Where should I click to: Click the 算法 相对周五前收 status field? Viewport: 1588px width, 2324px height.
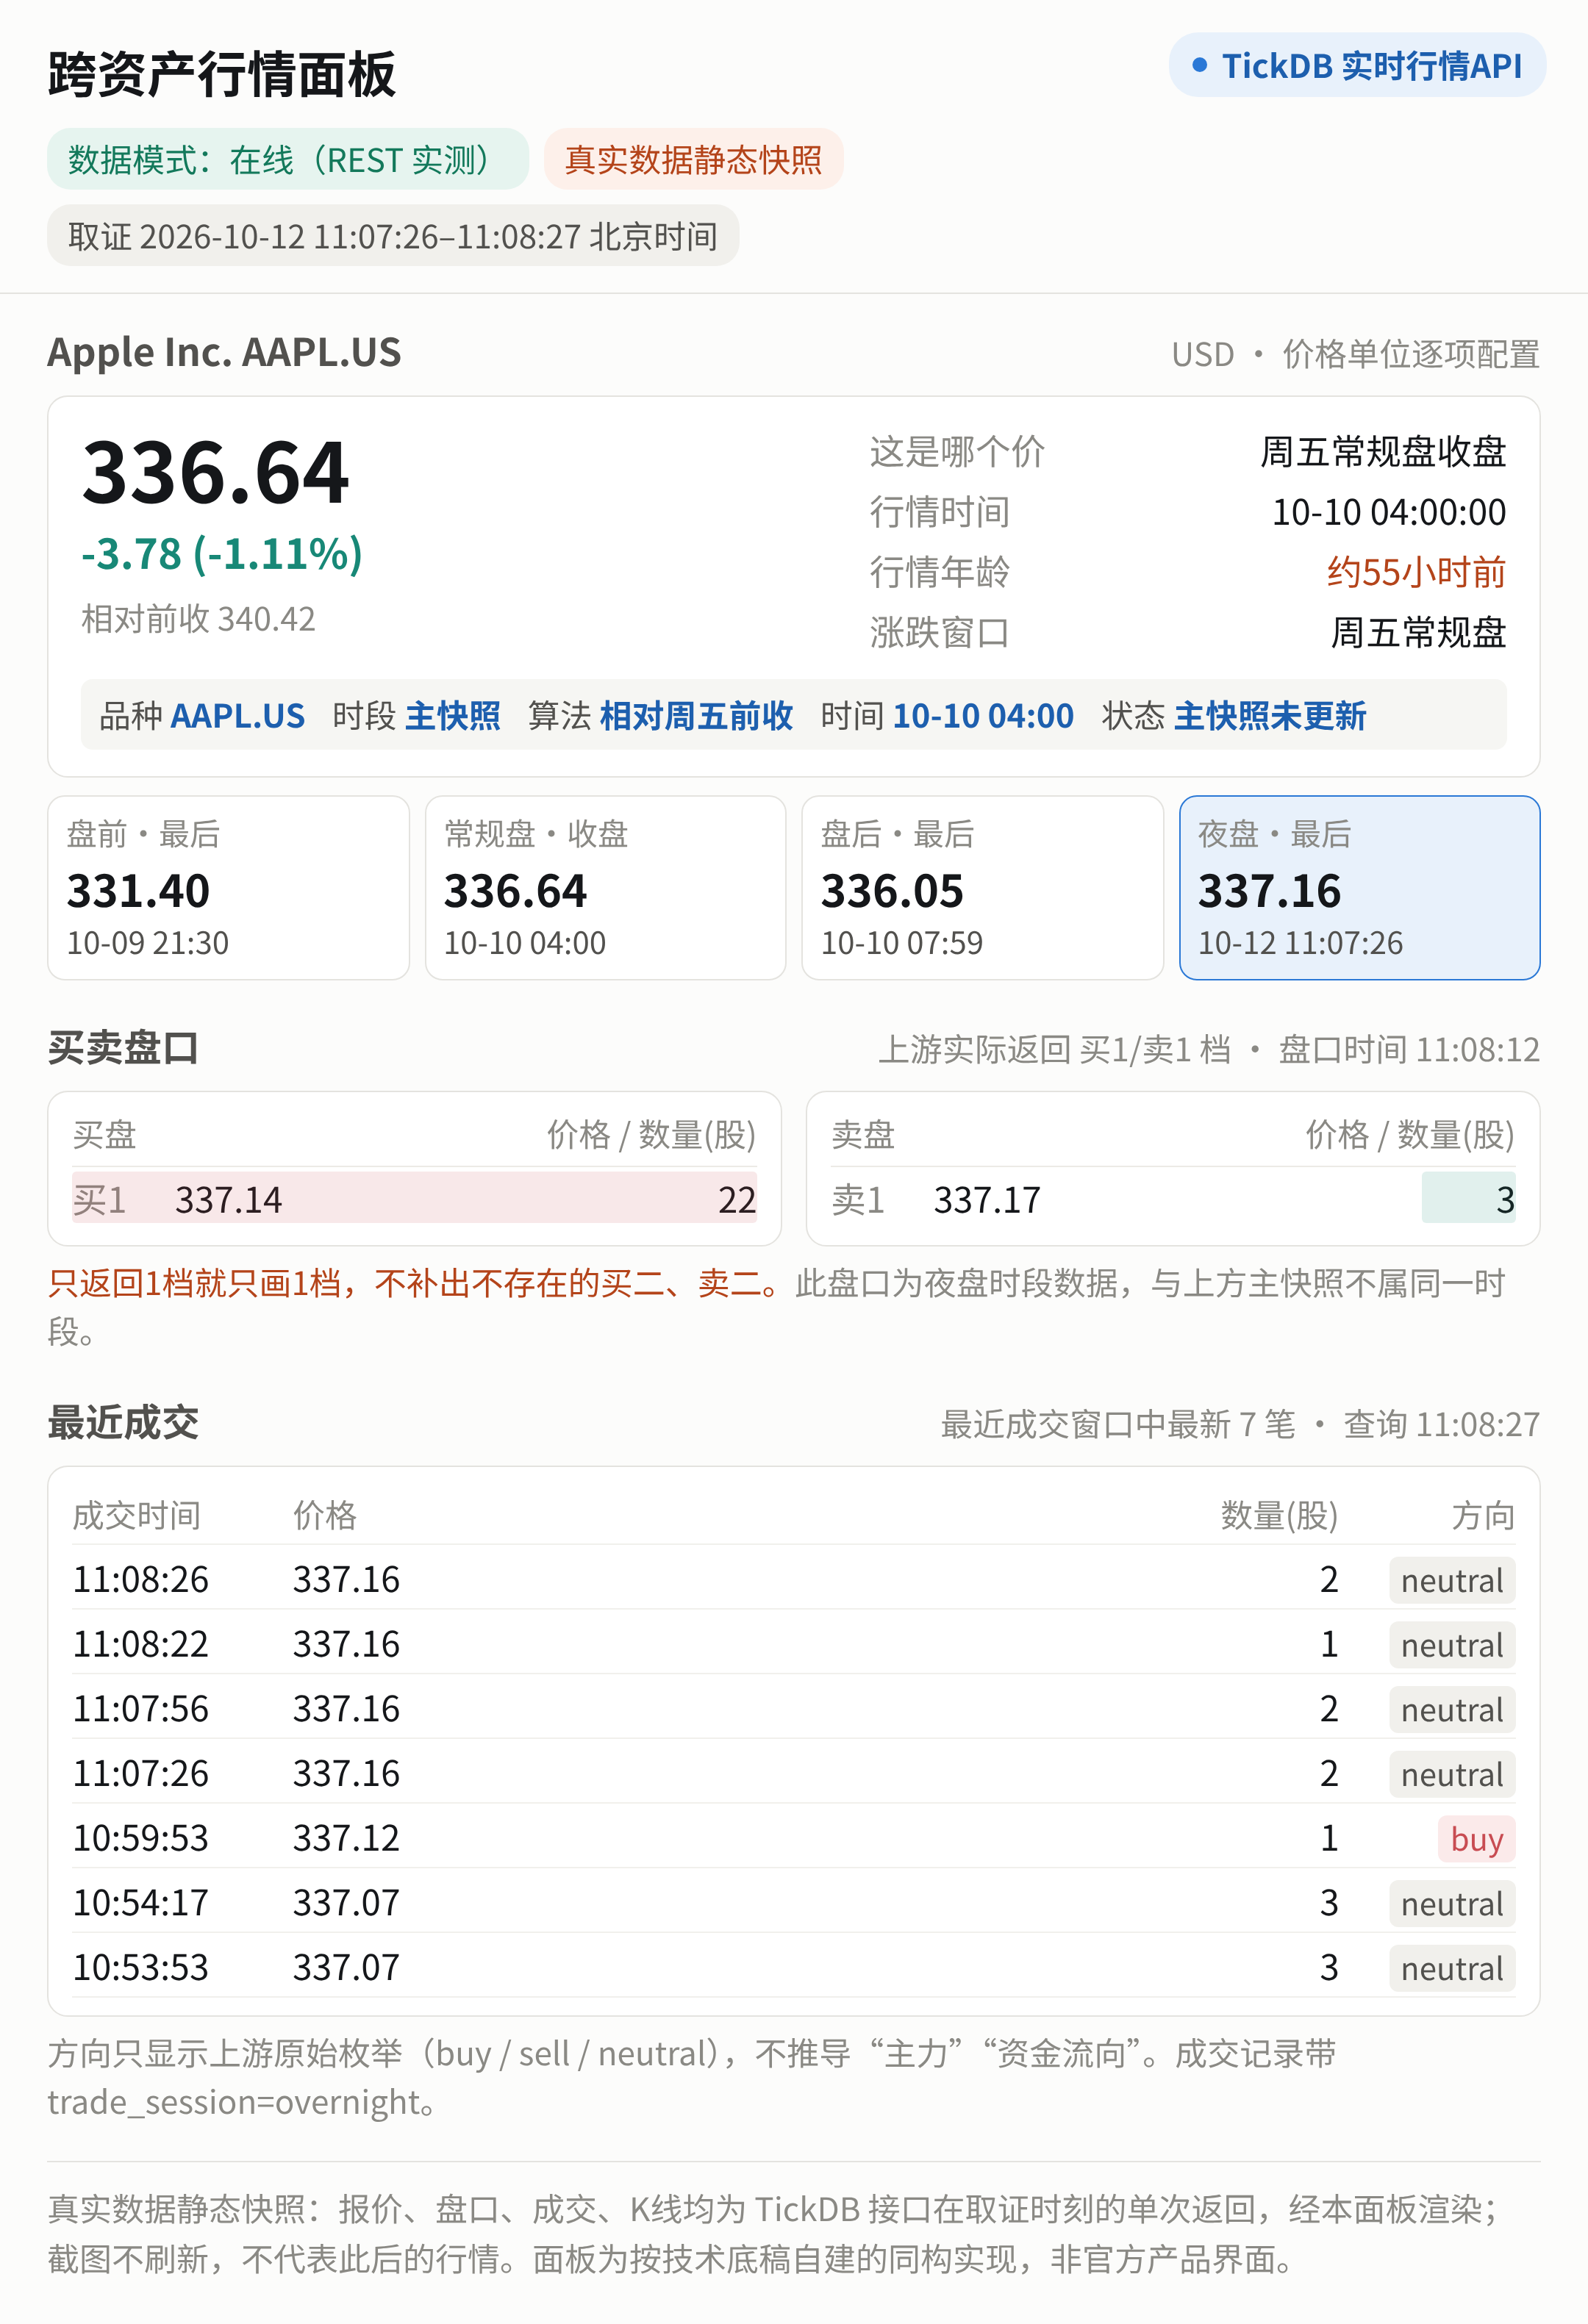pyautogui.click(x=660, y=716)
